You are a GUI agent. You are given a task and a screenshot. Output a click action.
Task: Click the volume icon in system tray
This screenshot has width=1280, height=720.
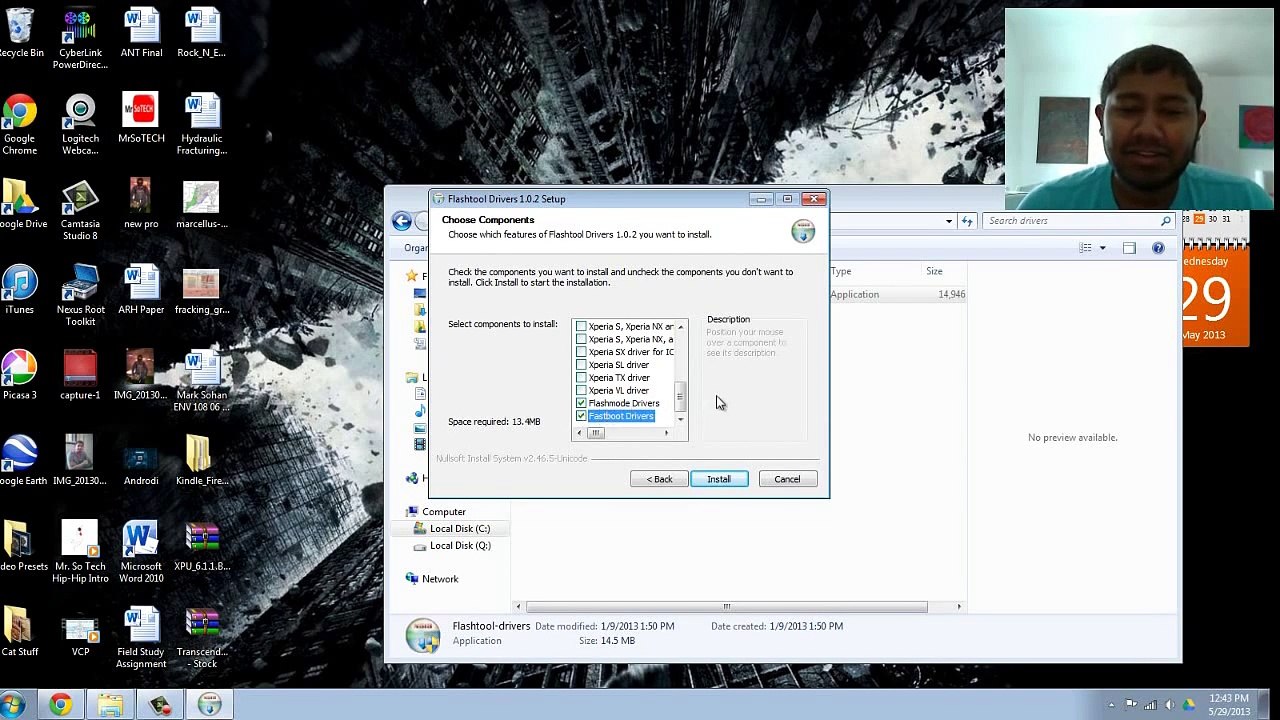click(x=1169, y=705)
